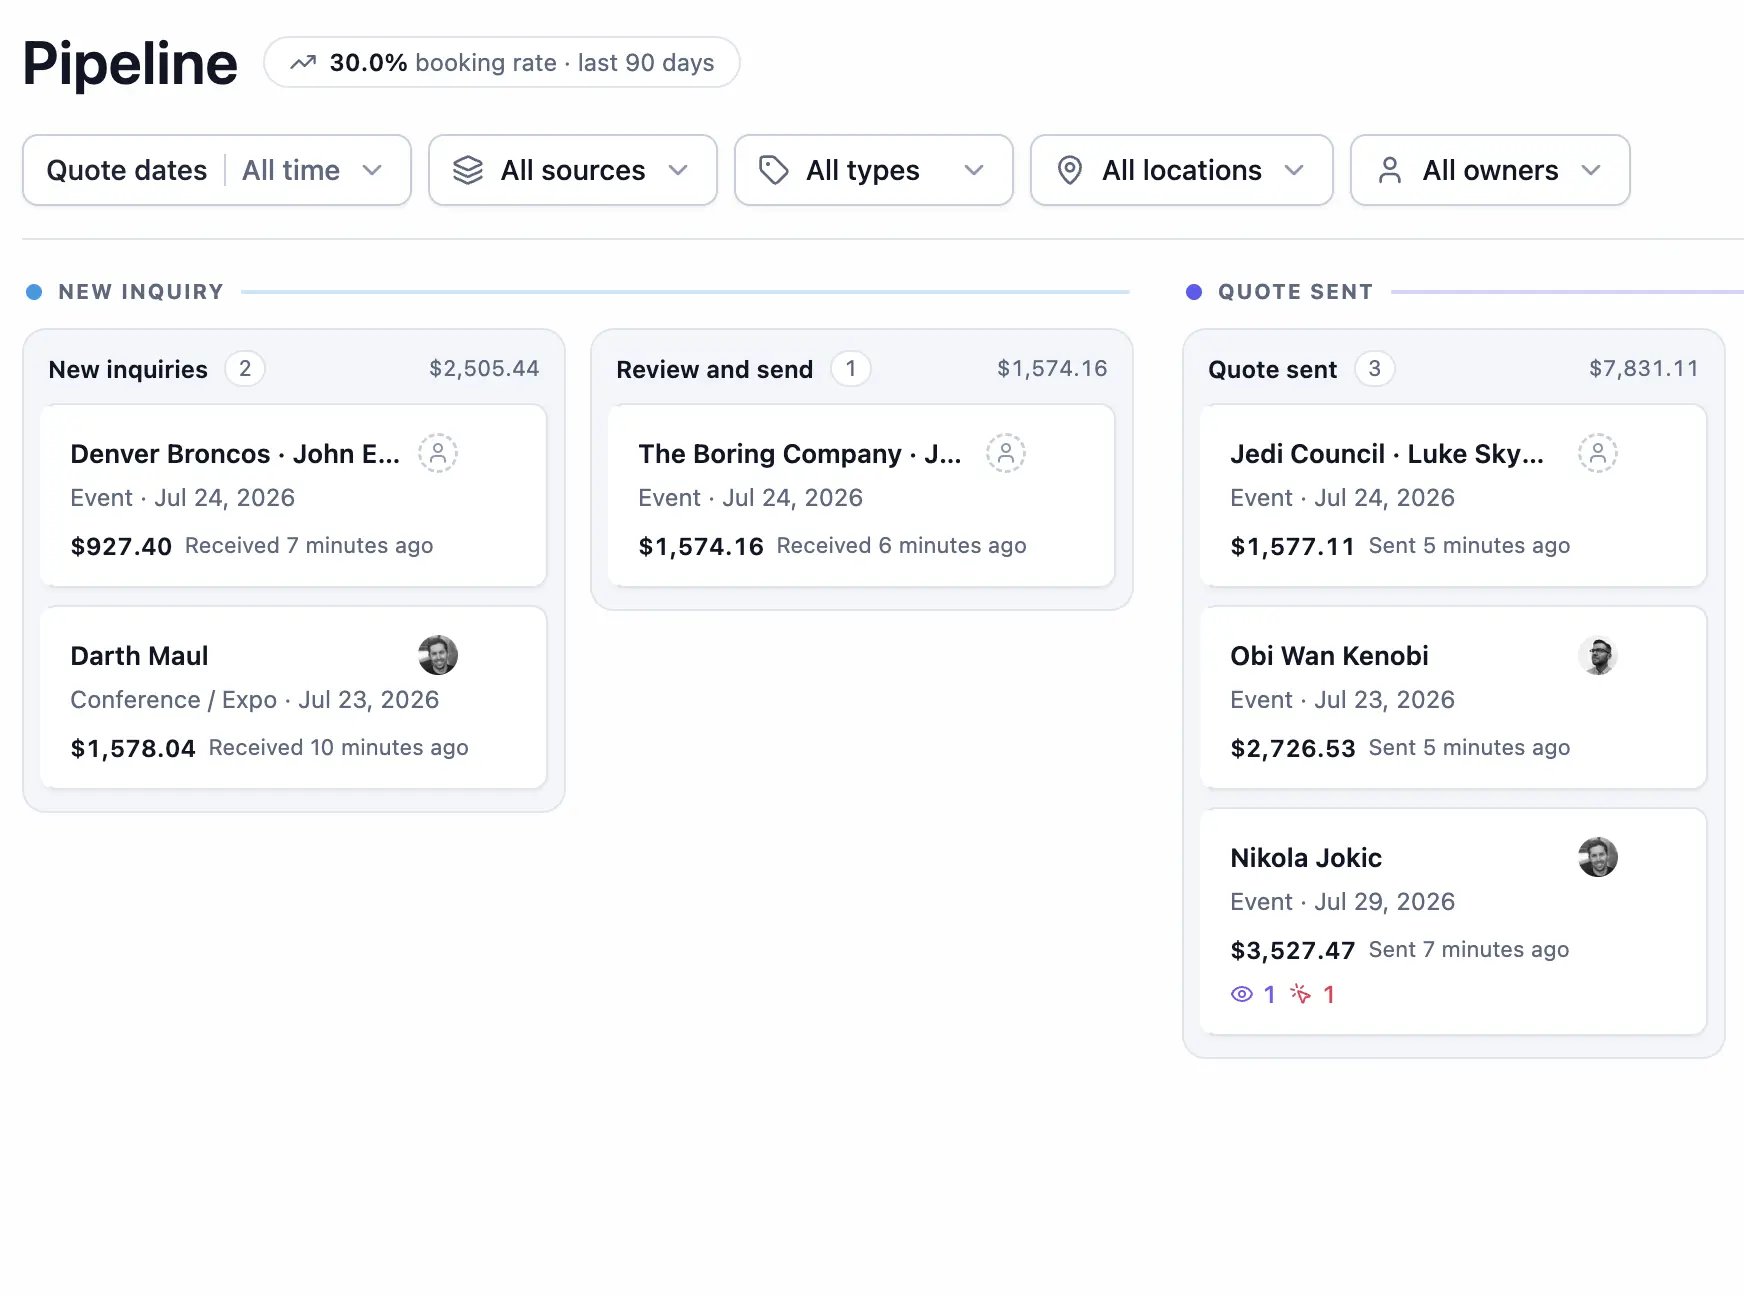Screen dimensions: 1744x1296
Task: Expand the All locations dropdown chevron
Action: pyautogui.click(x=1294, y=170)
